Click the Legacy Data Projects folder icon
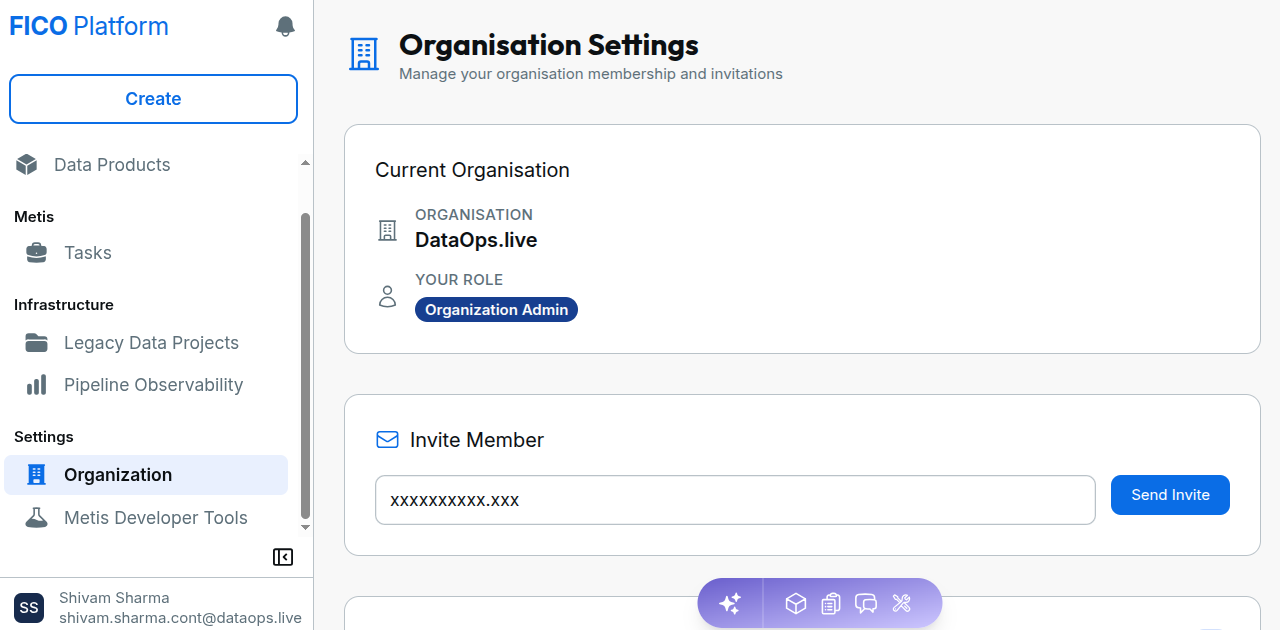The width and height of the screenshot is (1280, 630). tap(36, 343)
